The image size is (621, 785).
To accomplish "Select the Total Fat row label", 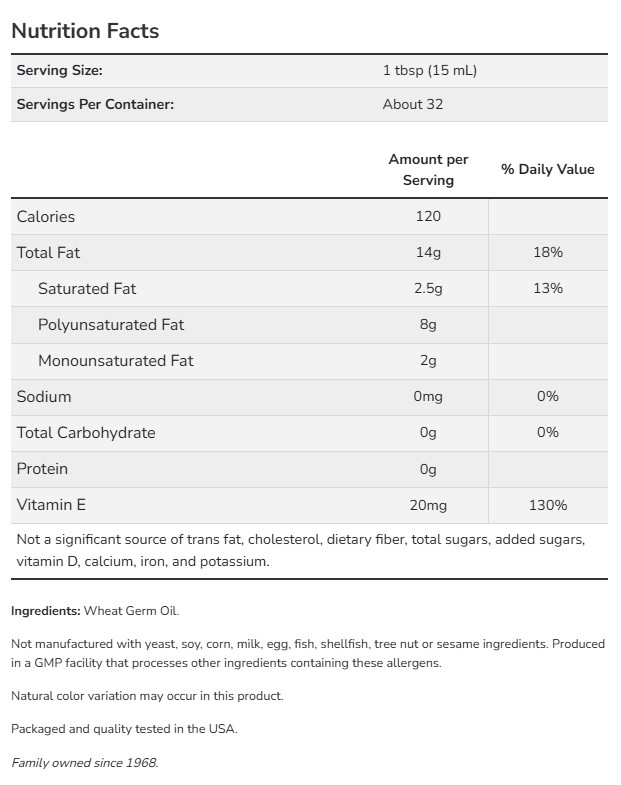I will (49, 253).
